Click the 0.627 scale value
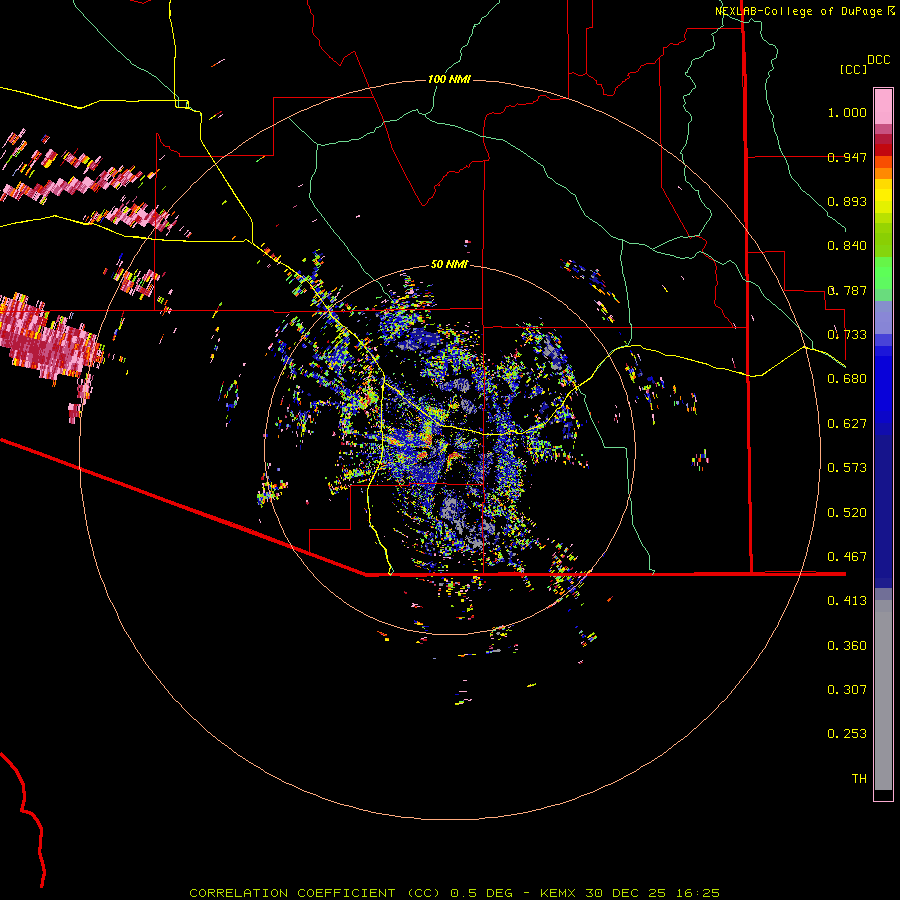Screen dimensions: 900x900 point(847,424)
